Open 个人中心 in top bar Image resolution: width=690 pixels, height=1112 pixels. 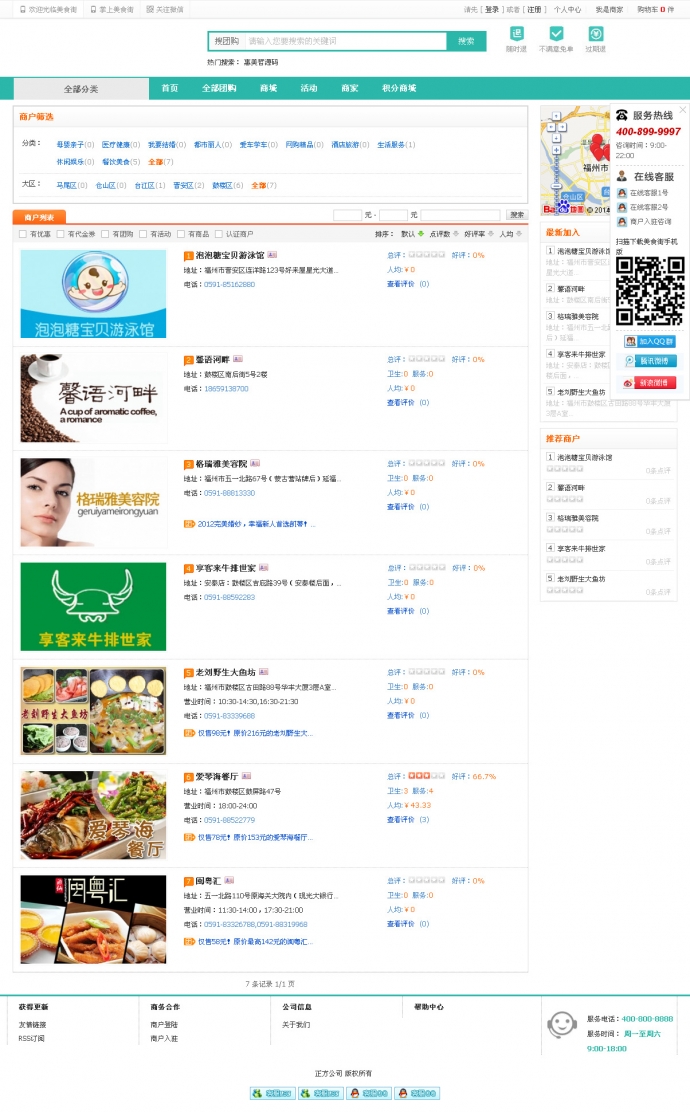pyautogui.click(x=567, y=10)
